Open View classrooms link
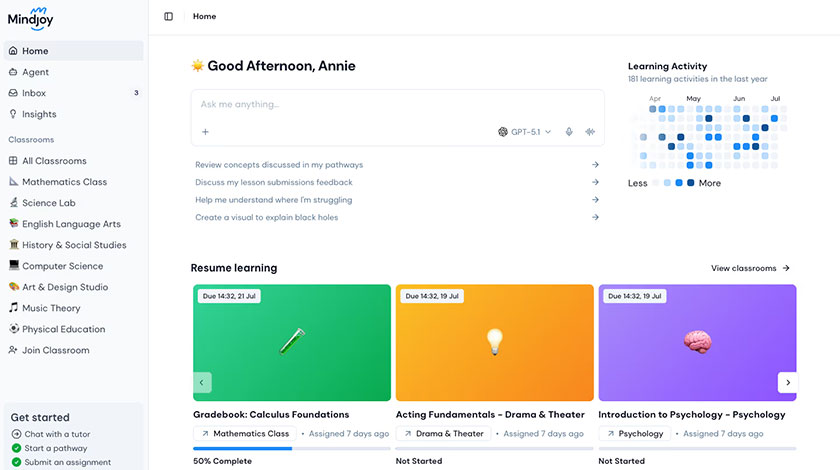Screen dimensions: 840x470 [750, 268]
